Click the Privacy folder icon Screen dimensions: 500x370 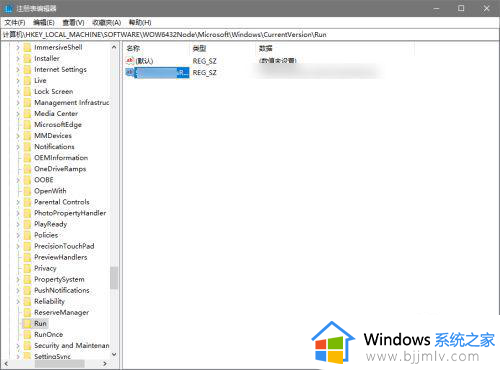27,268
